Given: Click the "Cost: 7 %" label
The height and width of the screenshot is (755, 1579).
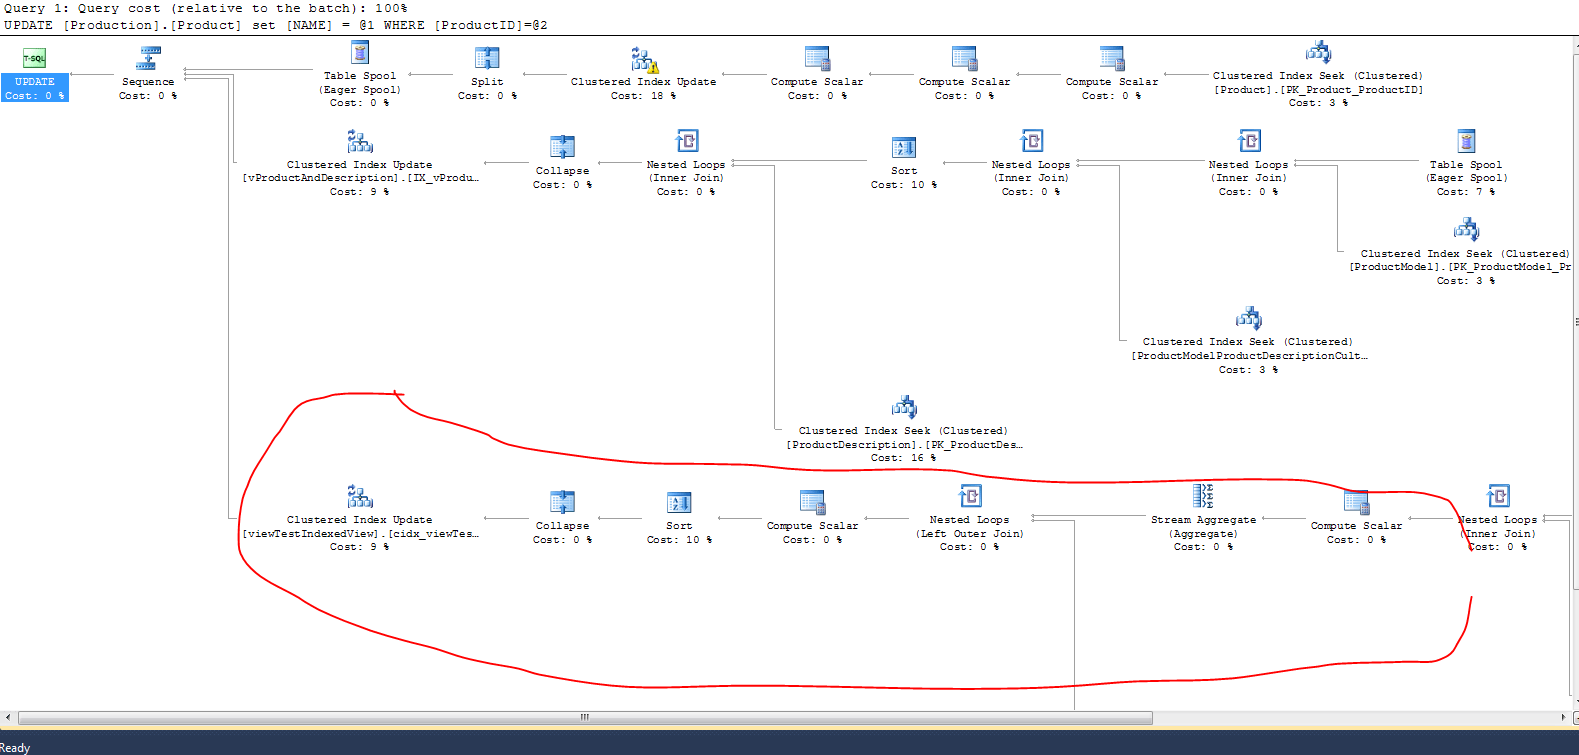Looking at the screenshot, I should click(x=1465, y=192).
